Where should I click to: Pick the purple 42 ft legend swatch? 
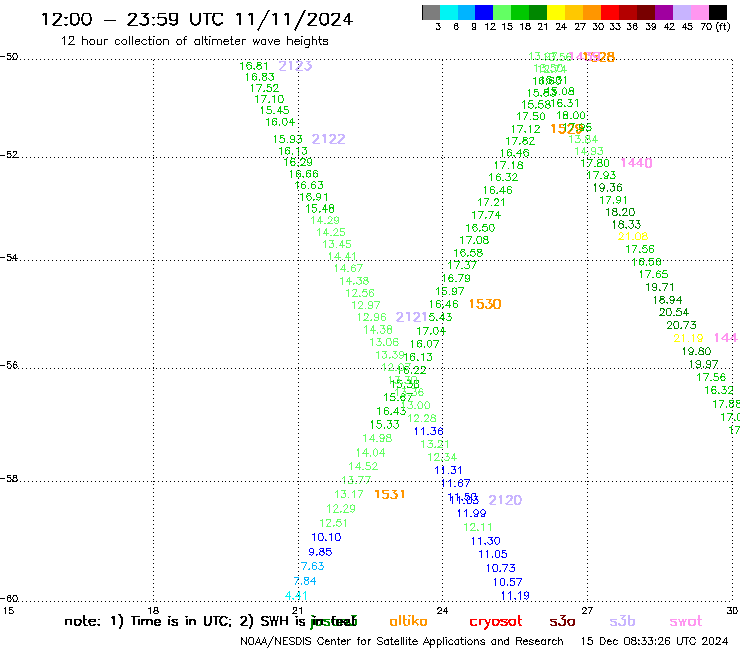[x=664, y=12]
